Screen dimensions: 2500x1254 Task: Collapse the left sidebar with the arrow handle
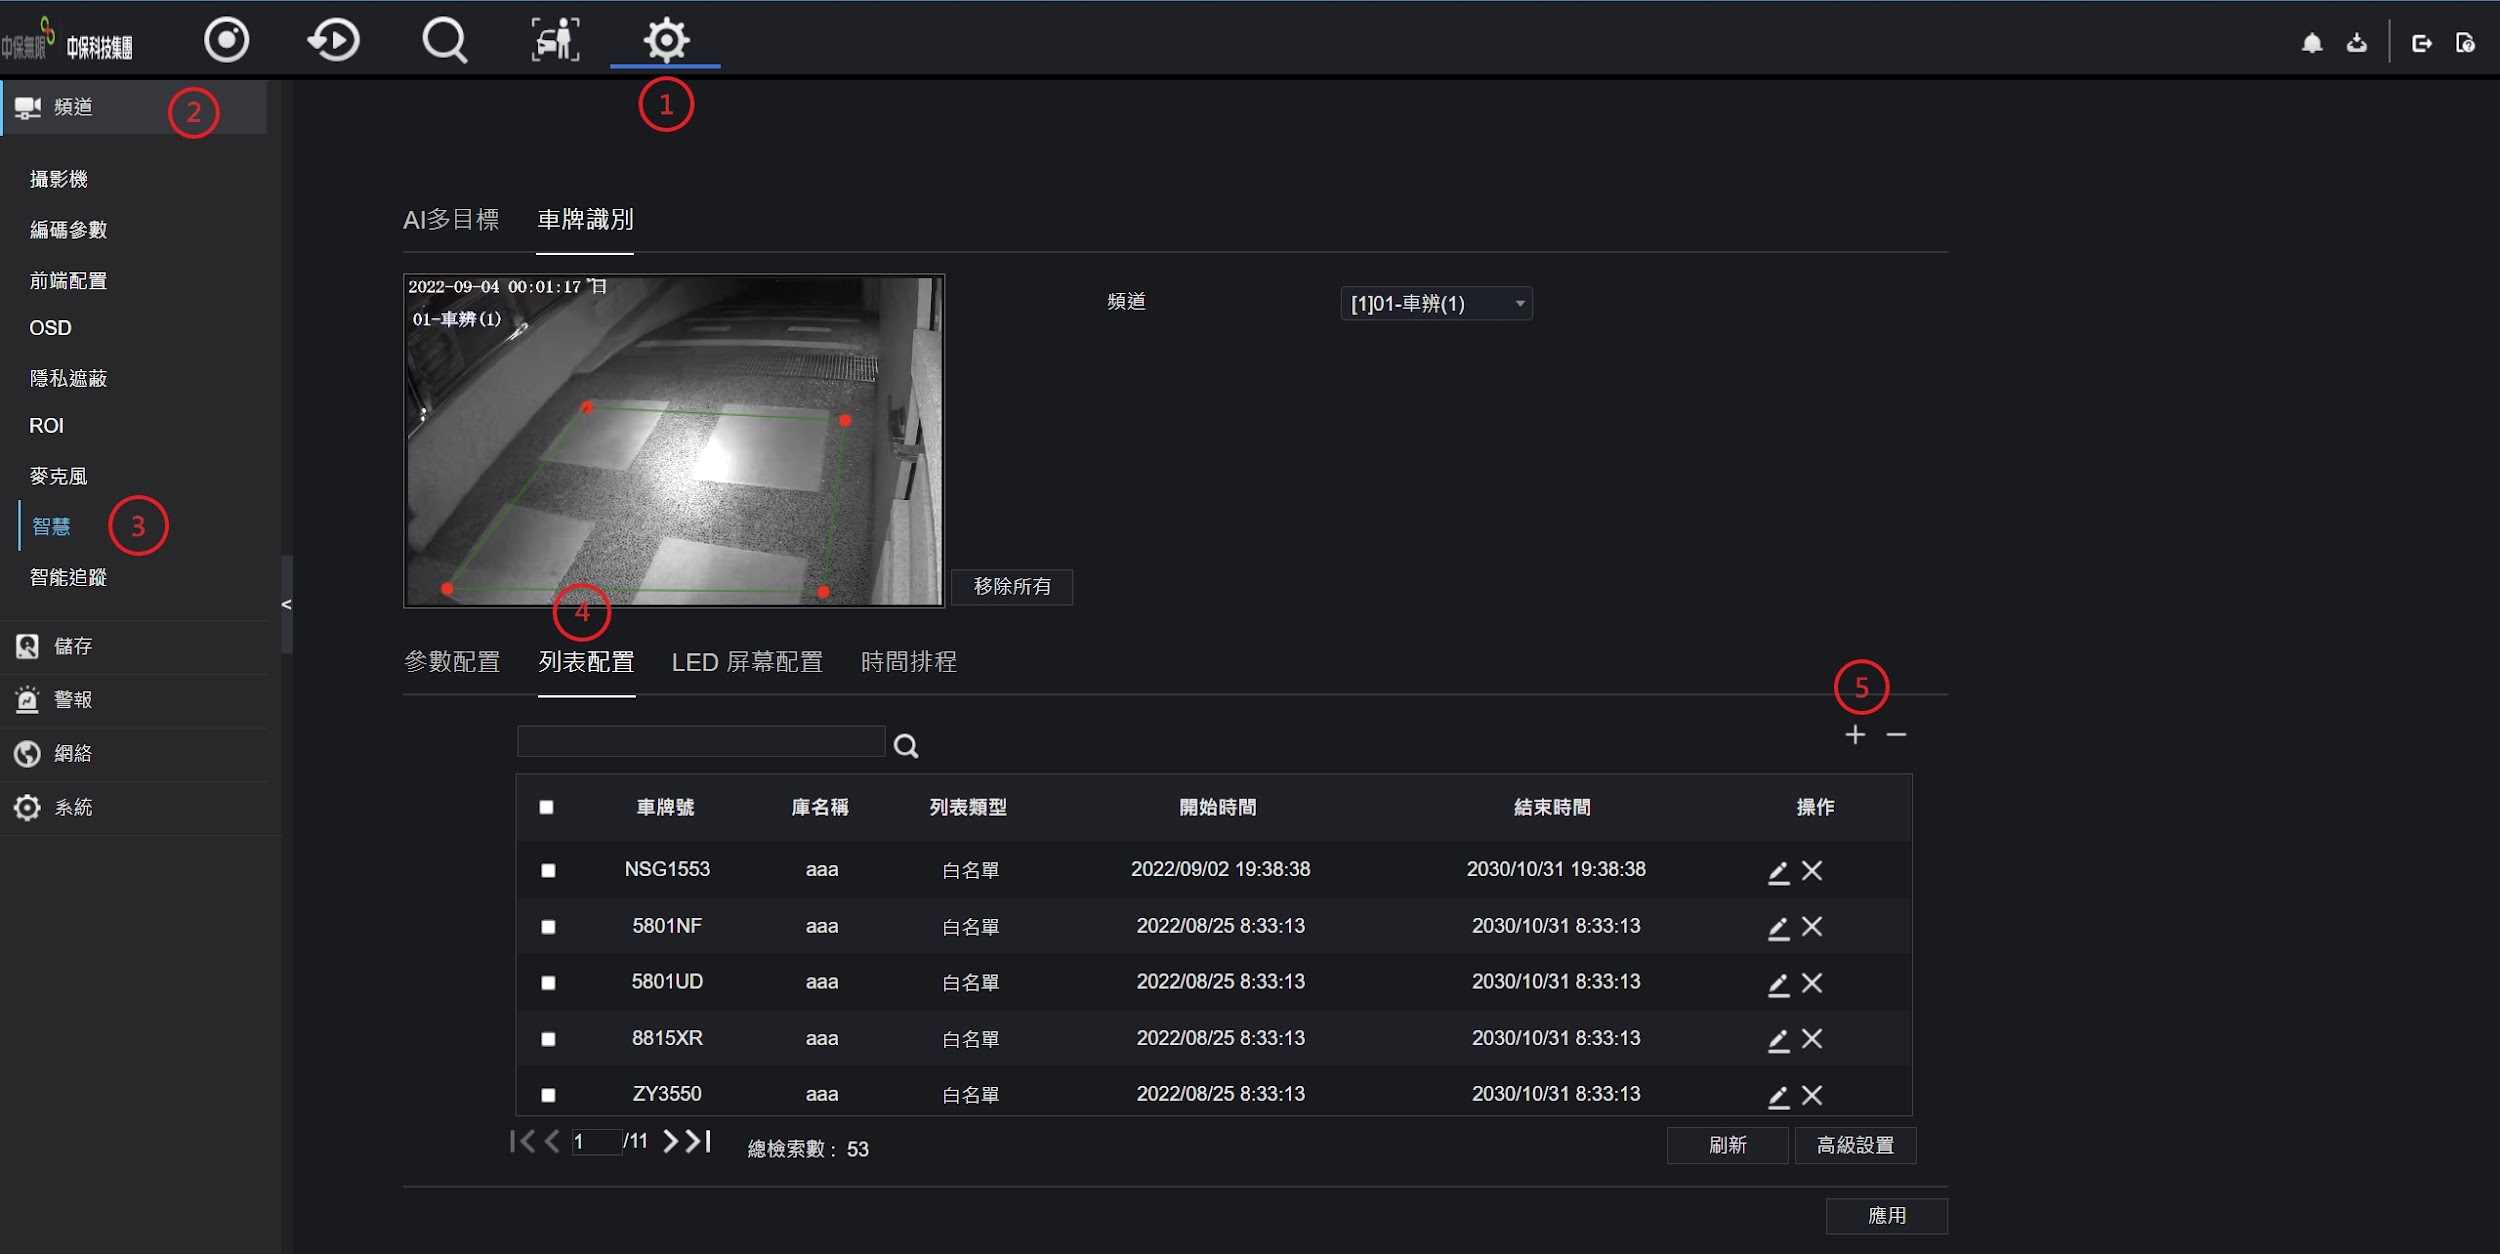286,604
